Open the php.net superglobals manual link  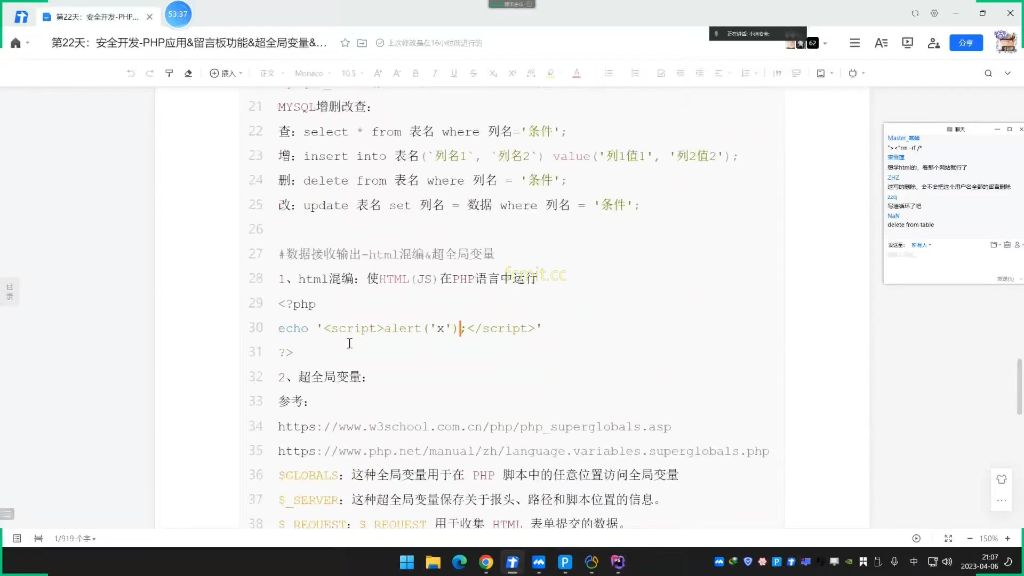click(523, 451)
